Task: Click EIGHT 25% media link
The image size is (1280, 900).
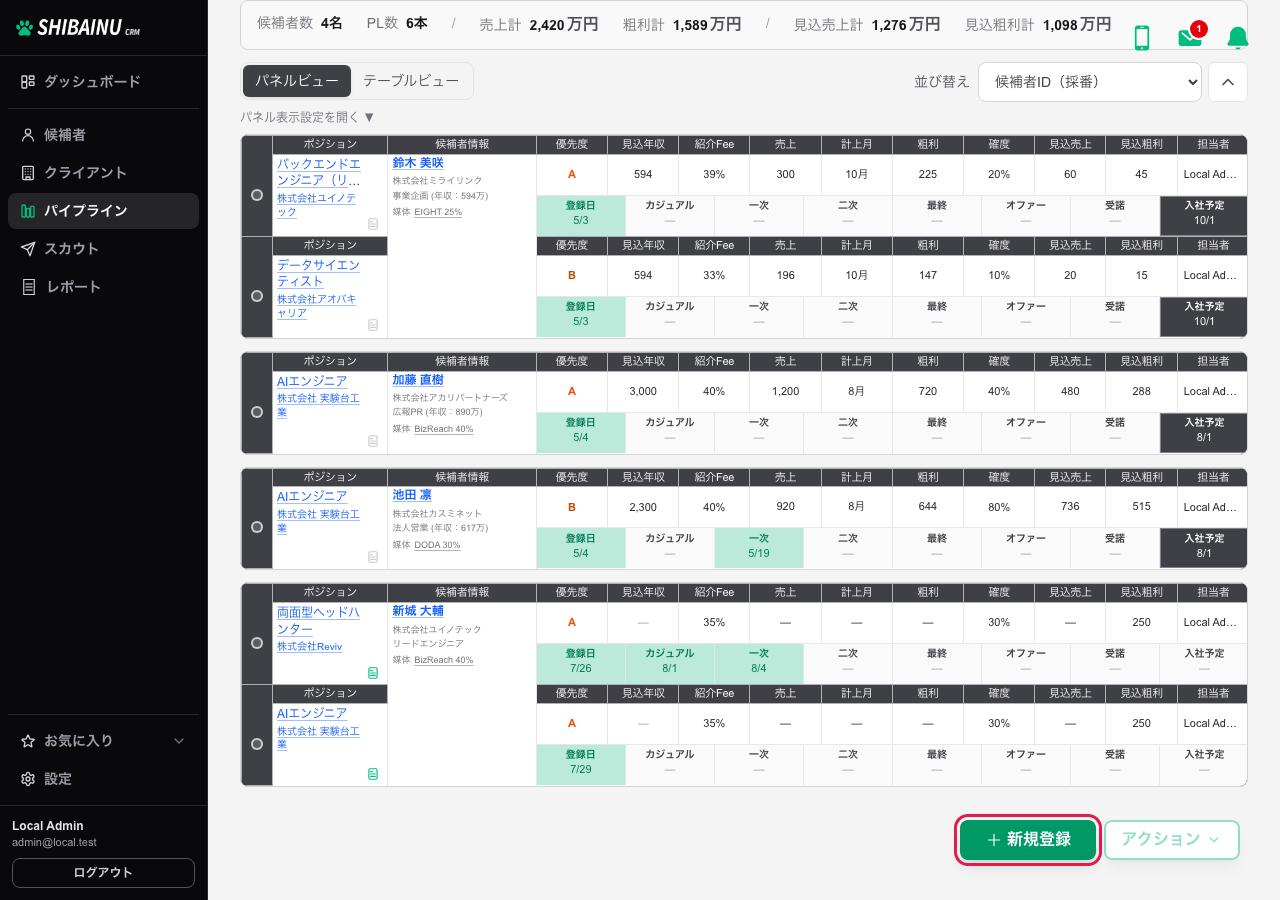Action: (x=438, y=212)
